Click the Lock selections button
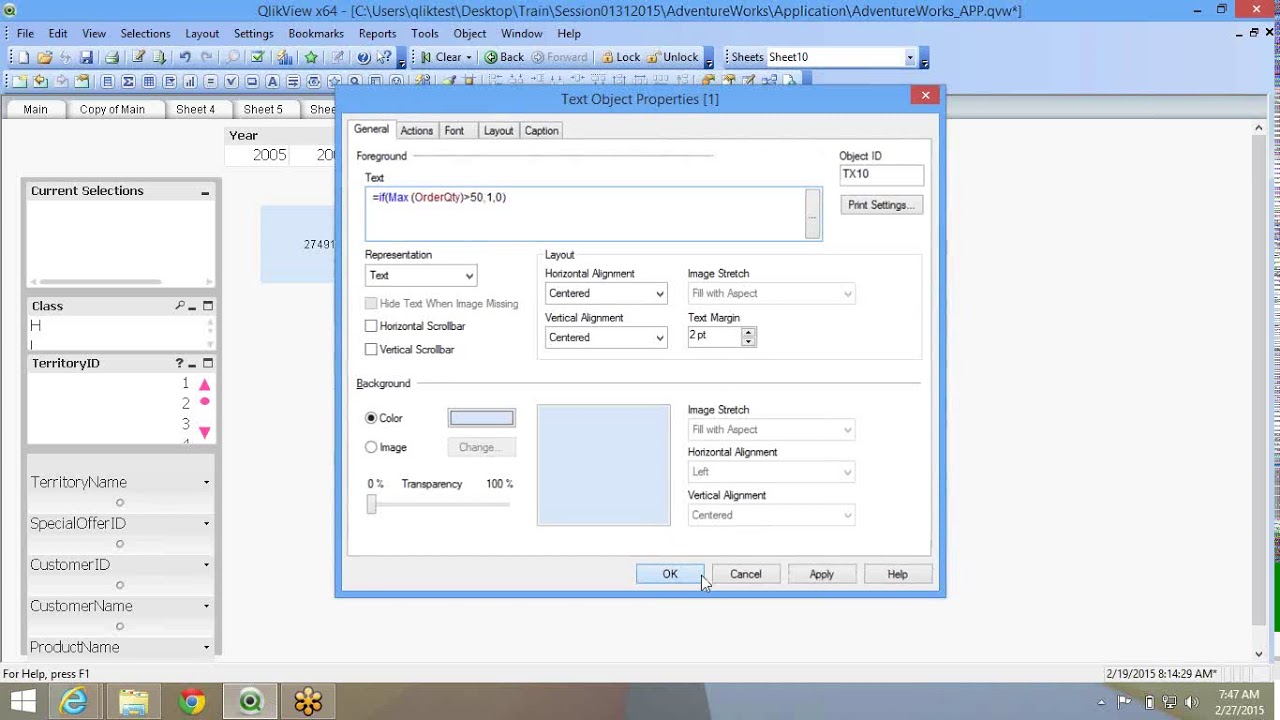Image resolution: width=1280 pixels, height=720 pixels. click(620, 58)
